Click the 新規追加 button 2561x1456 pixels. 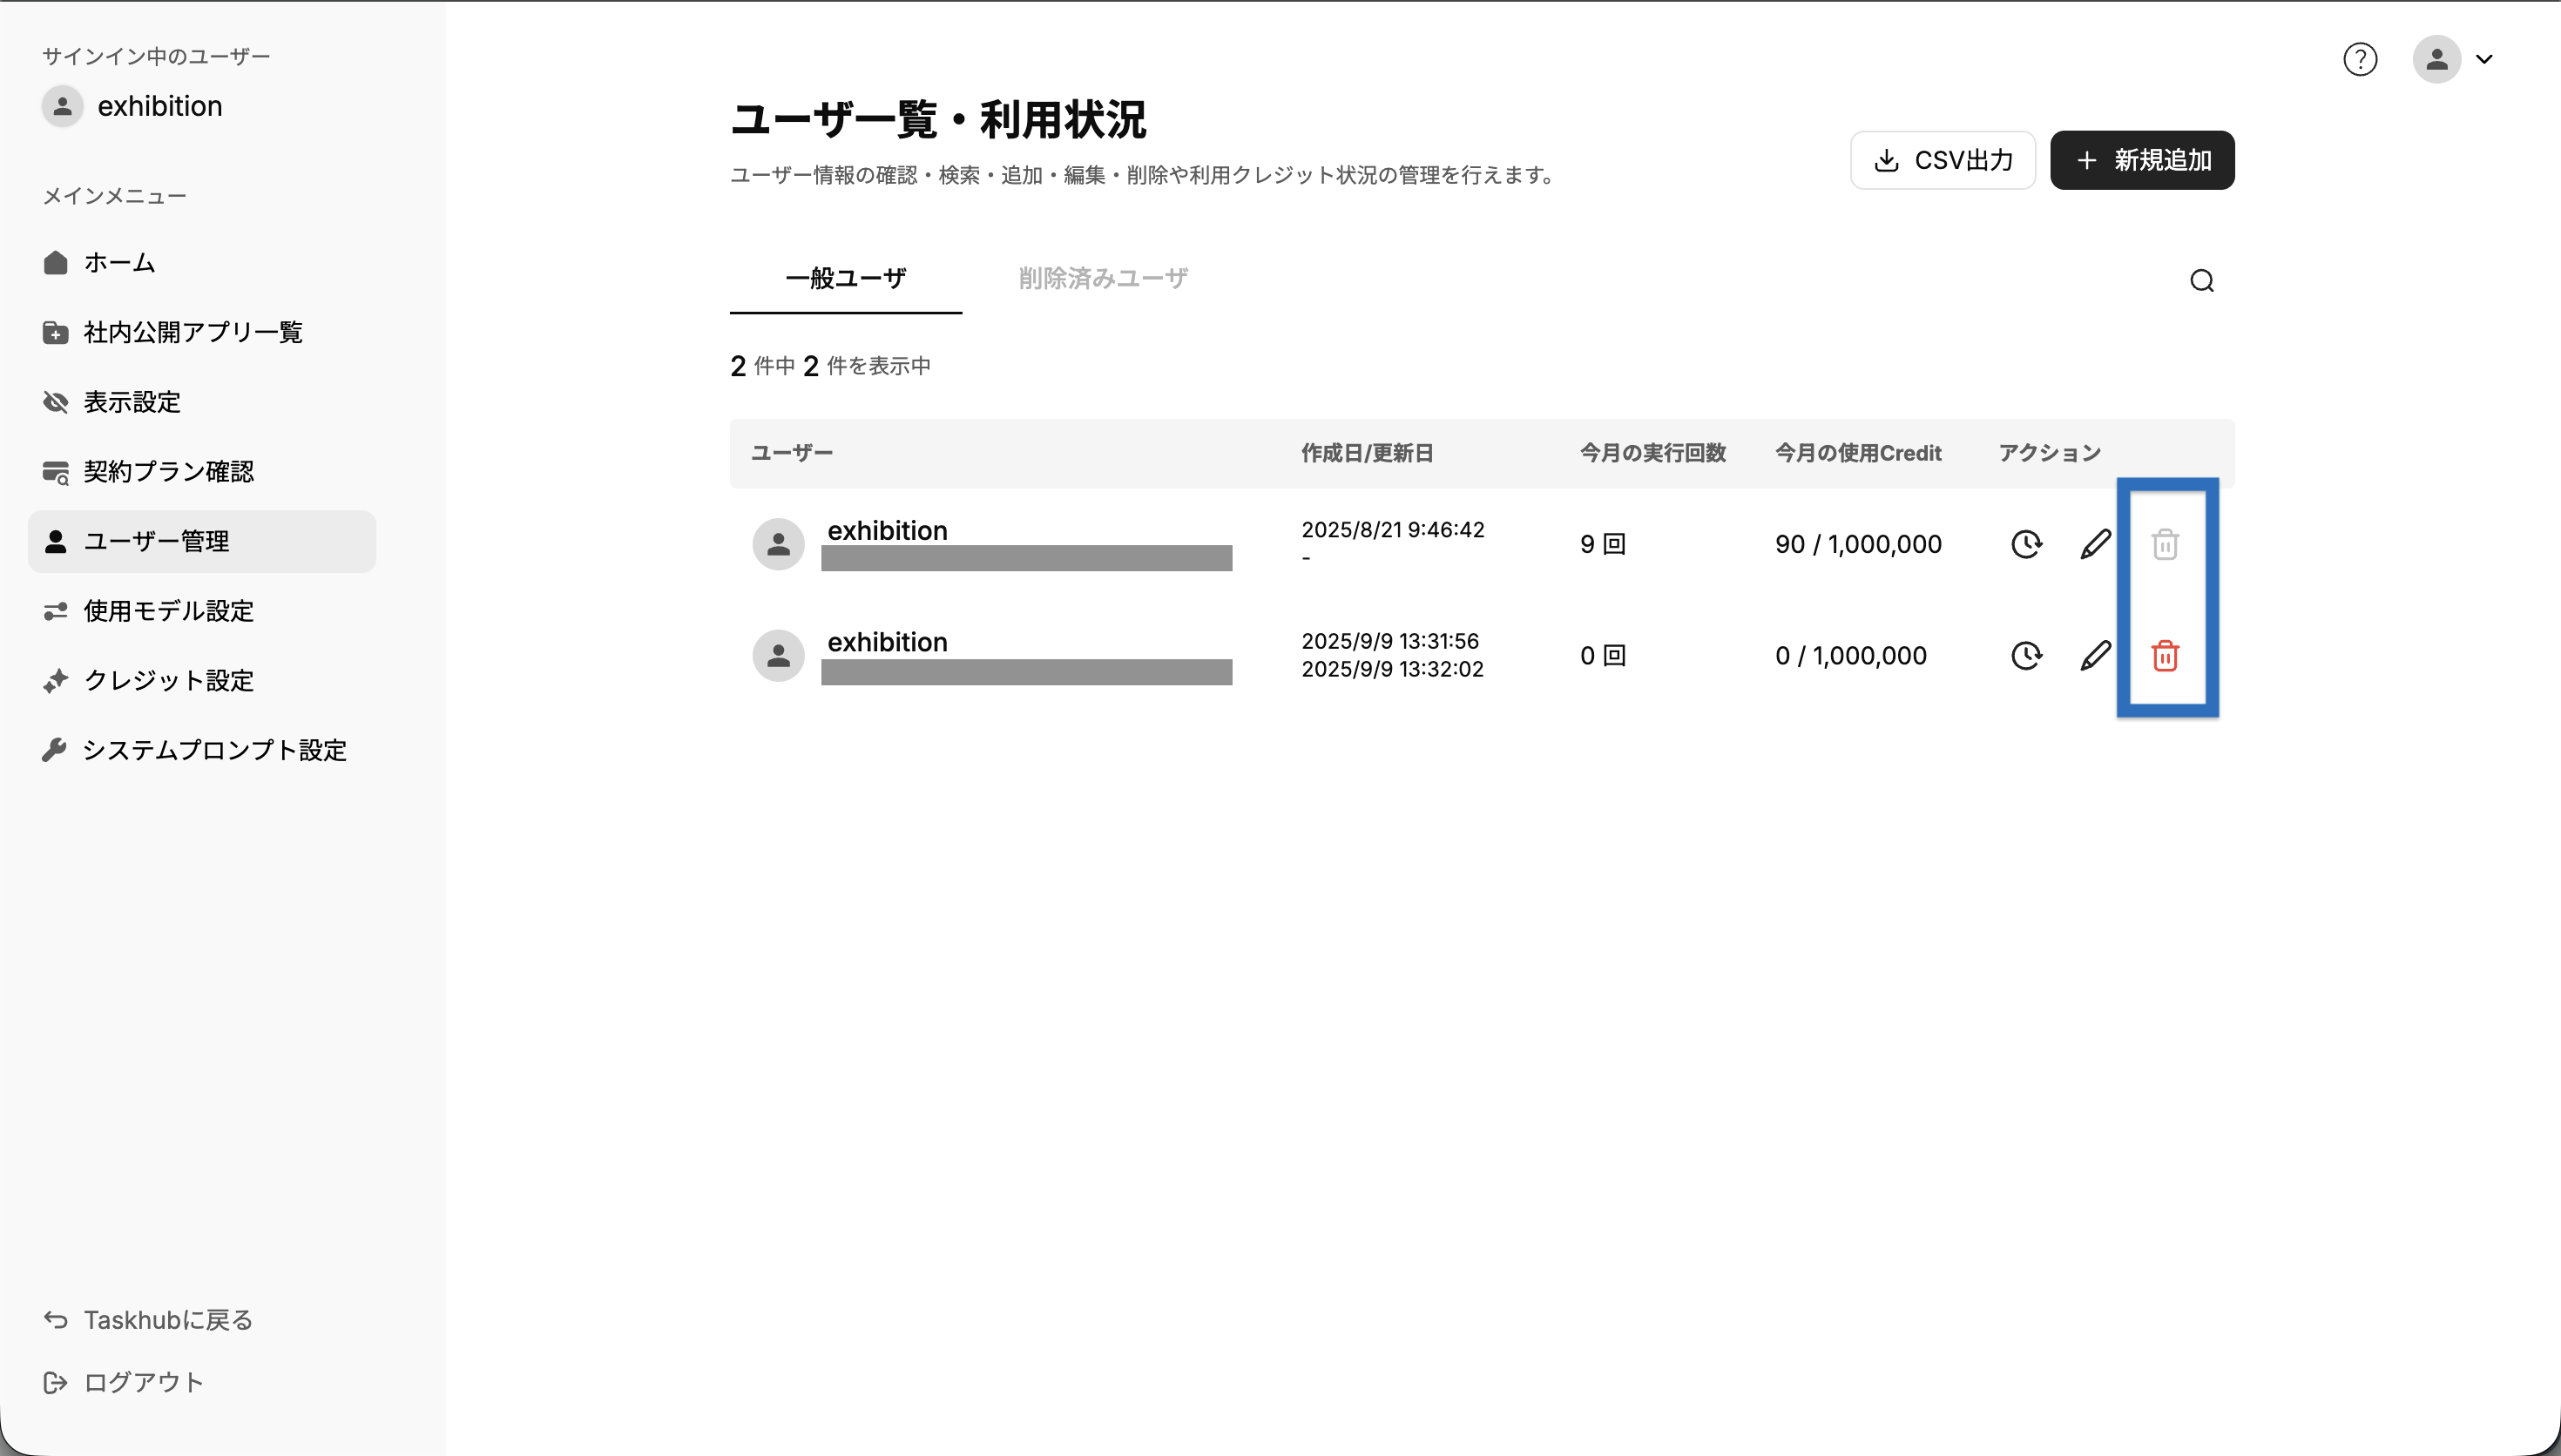tap(2142, 160)
